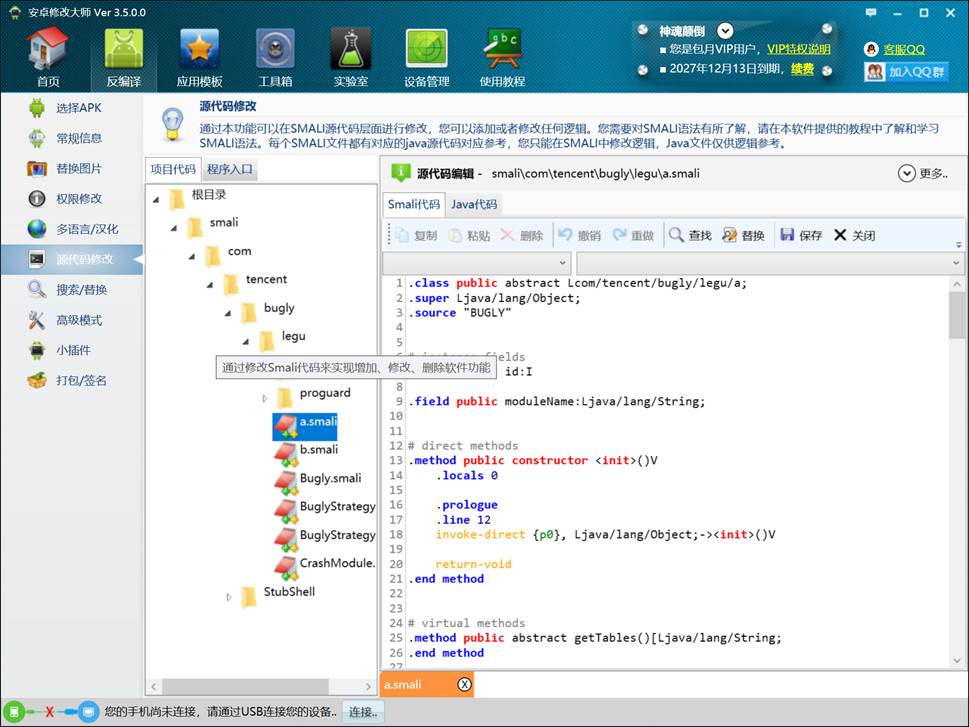Expand the proguard folder node
The height and width of the screenshot is (727, 969).
point(264,399)
